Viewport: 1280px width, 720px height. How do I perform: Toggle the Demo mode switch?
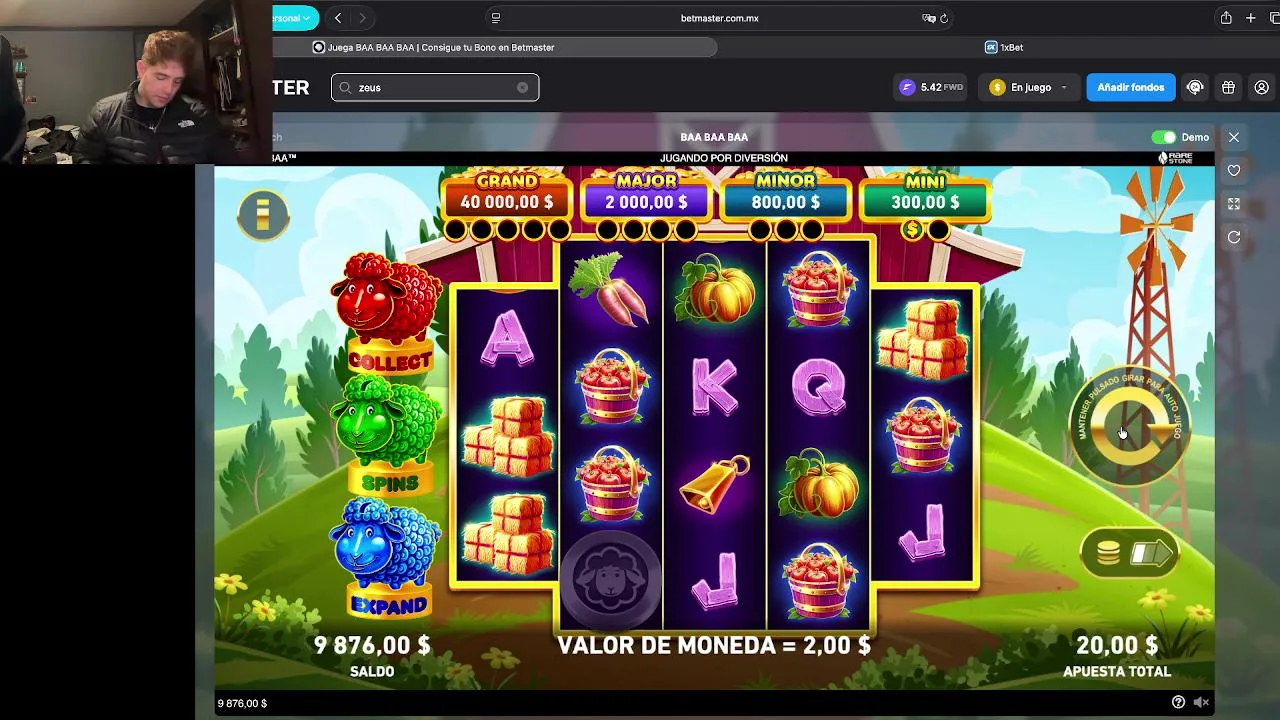(x=1164, y=137)
